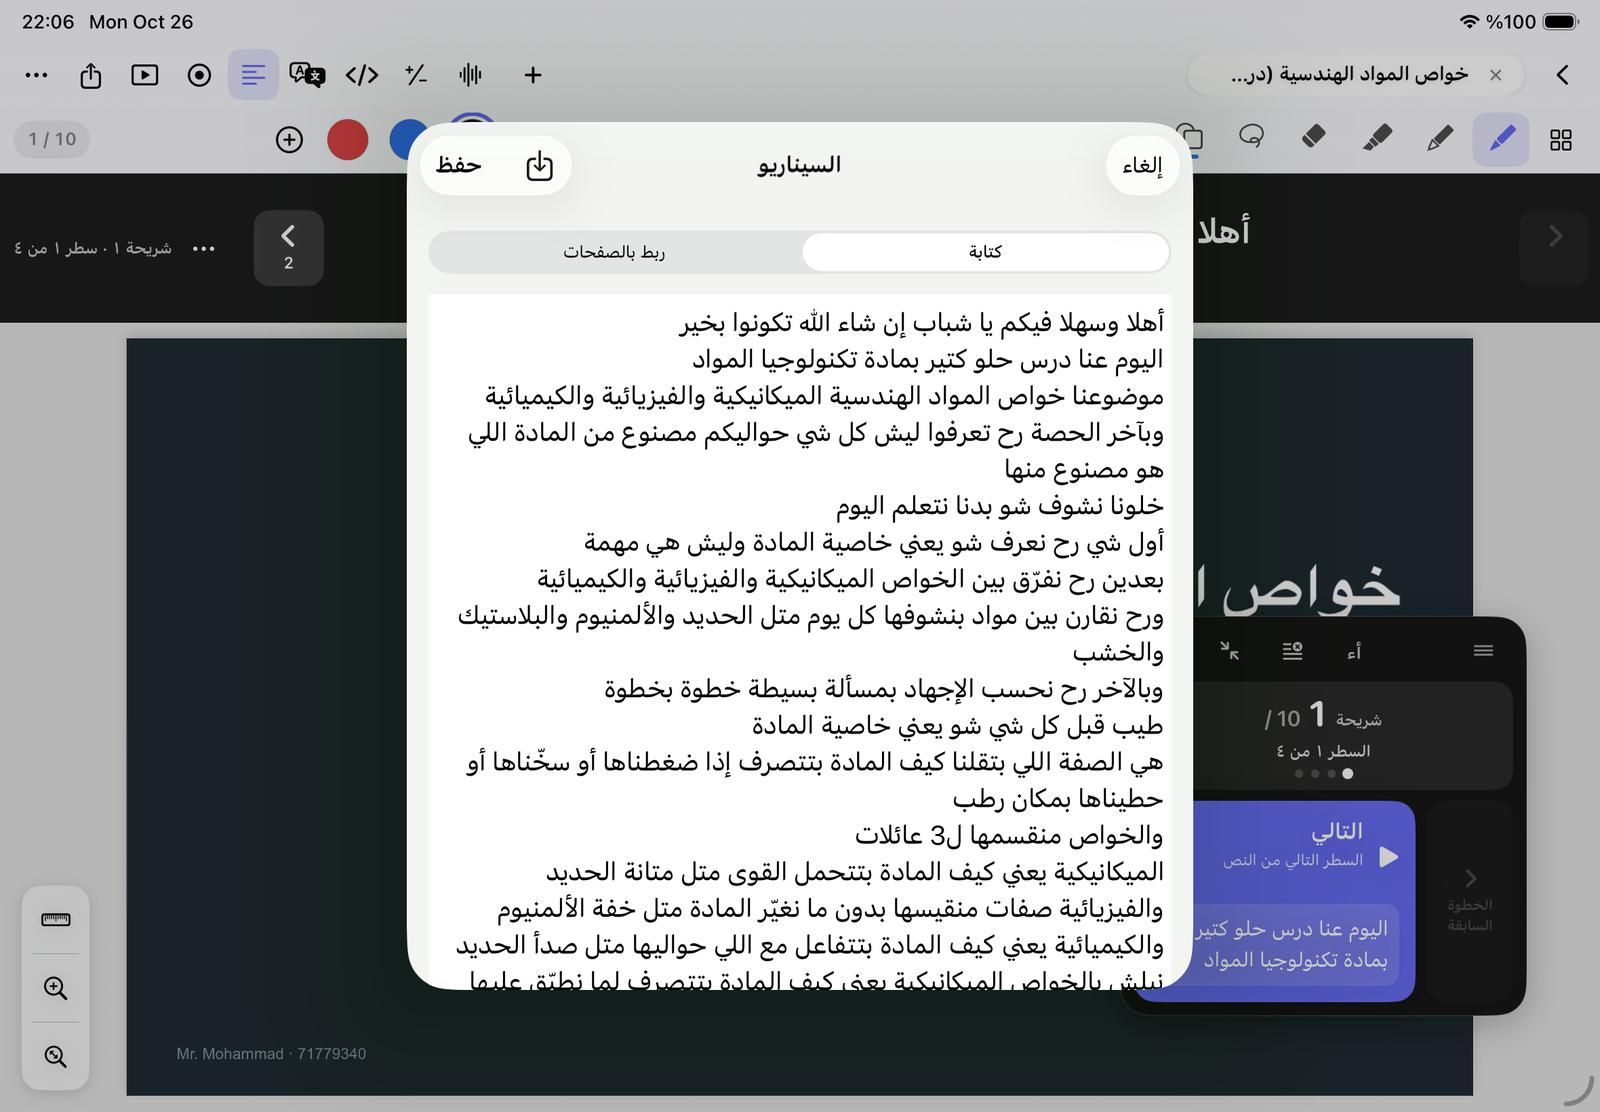This screenshot has width=1600, height=1112.
Task: Click the line الميكانيكية يعني كيف المادة بتتحمل القوى
Action: click(855, 872)
